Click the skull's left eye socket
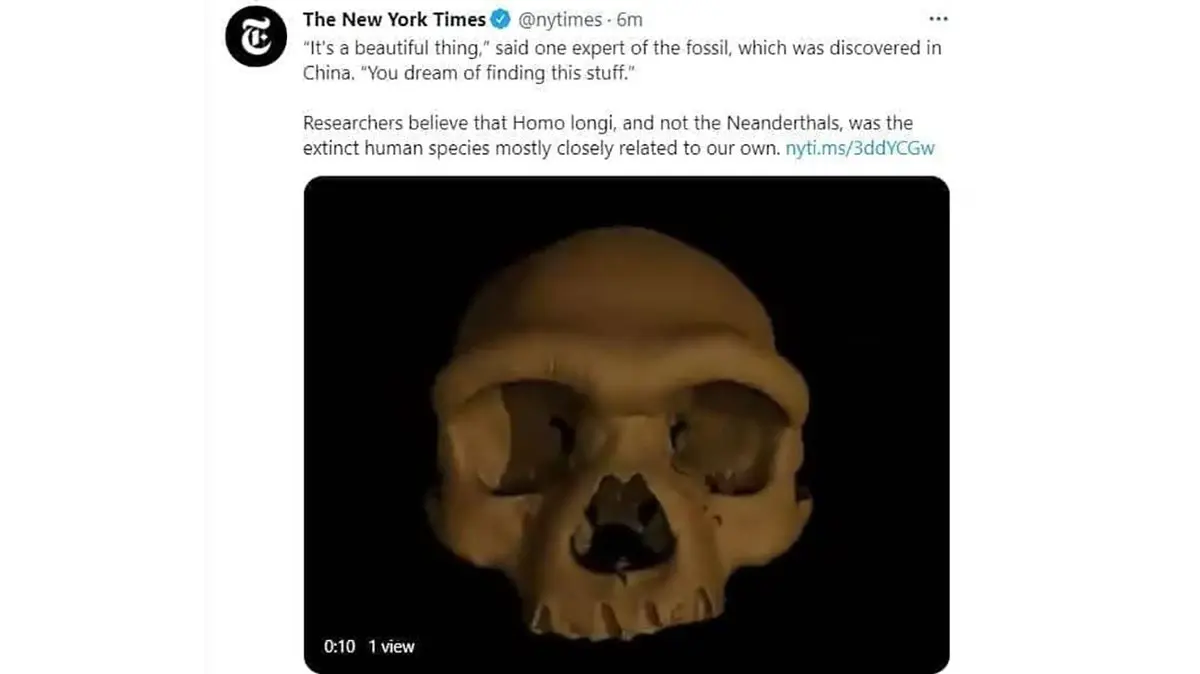This screenshot has height=674, width=1200. point(531,433)
